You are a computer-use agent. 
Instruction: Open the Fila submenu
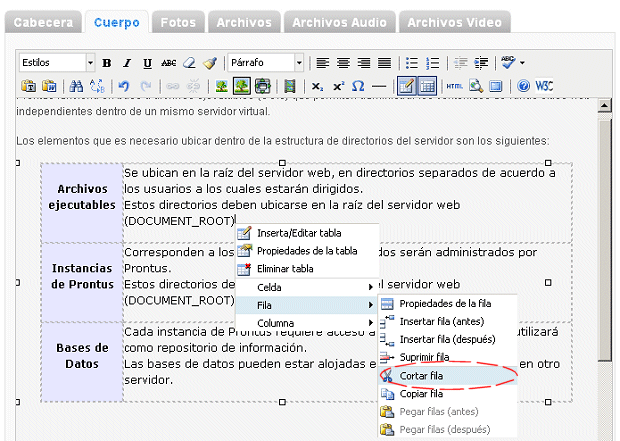tap(307, 305)
